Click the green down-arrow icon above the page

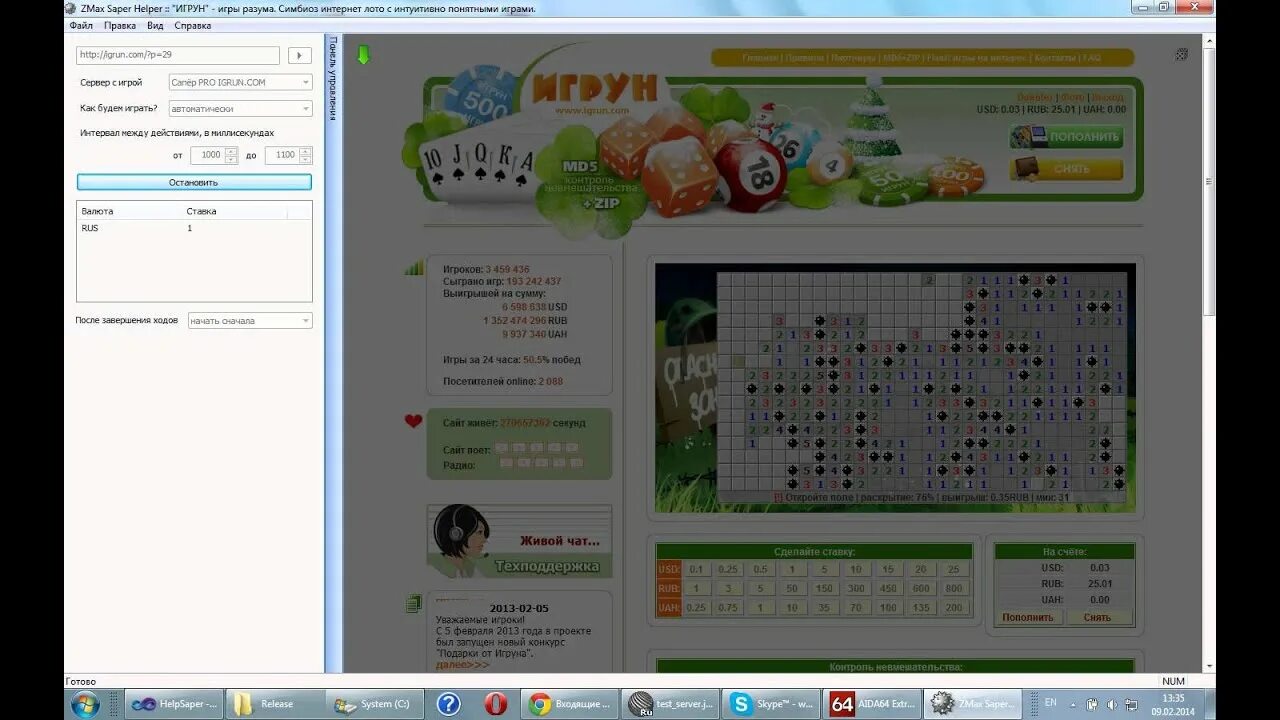(x=363, y=55)
